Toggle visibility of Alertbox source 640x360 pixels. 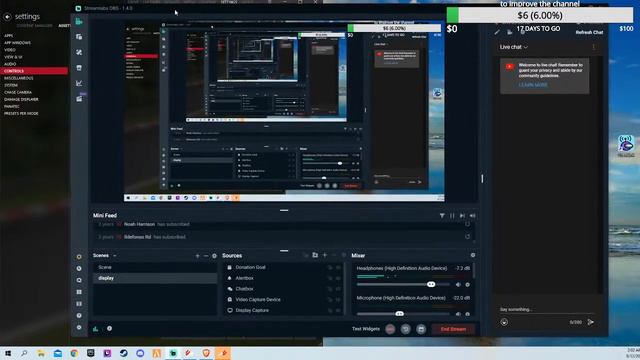[338, 278]
